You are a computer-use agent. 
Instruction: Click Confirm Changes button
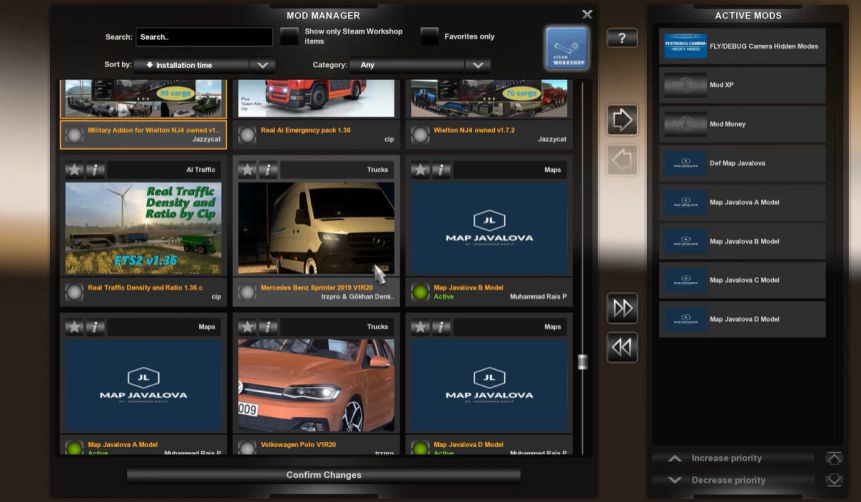[x=323, y=475]
